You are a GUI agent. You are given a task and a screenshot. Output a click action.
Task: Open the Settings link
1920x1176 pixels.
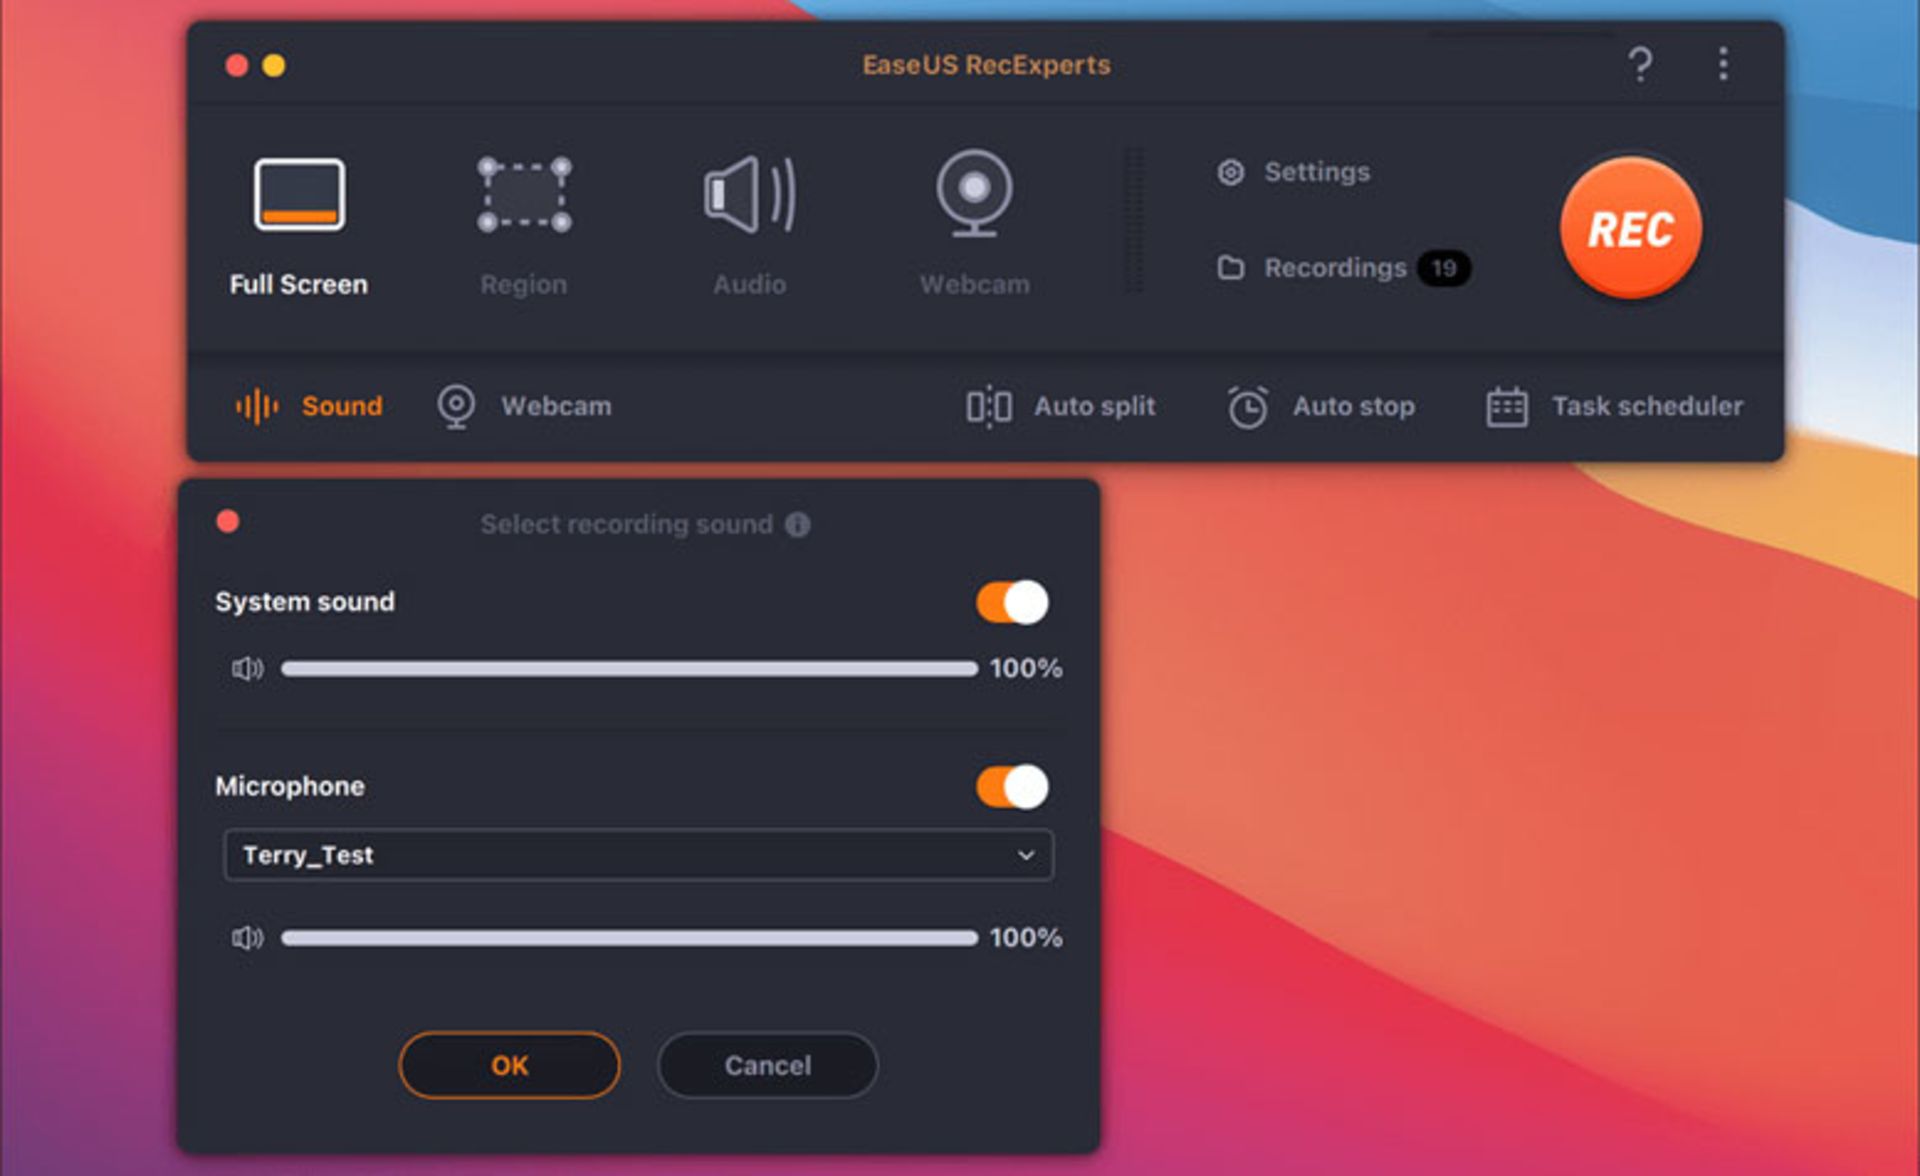[x=1316, y=172]
